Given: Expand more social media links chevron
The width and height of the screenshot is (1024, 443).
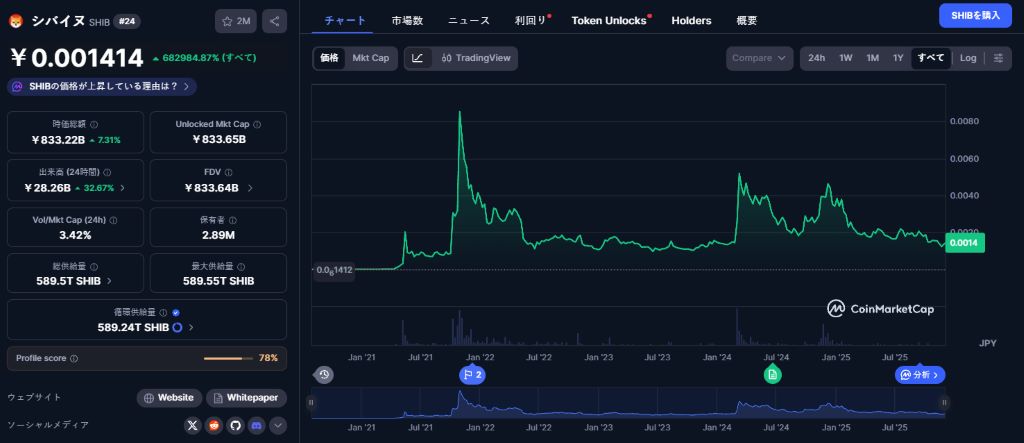Looking at the screenshot, I should (277, 425).
